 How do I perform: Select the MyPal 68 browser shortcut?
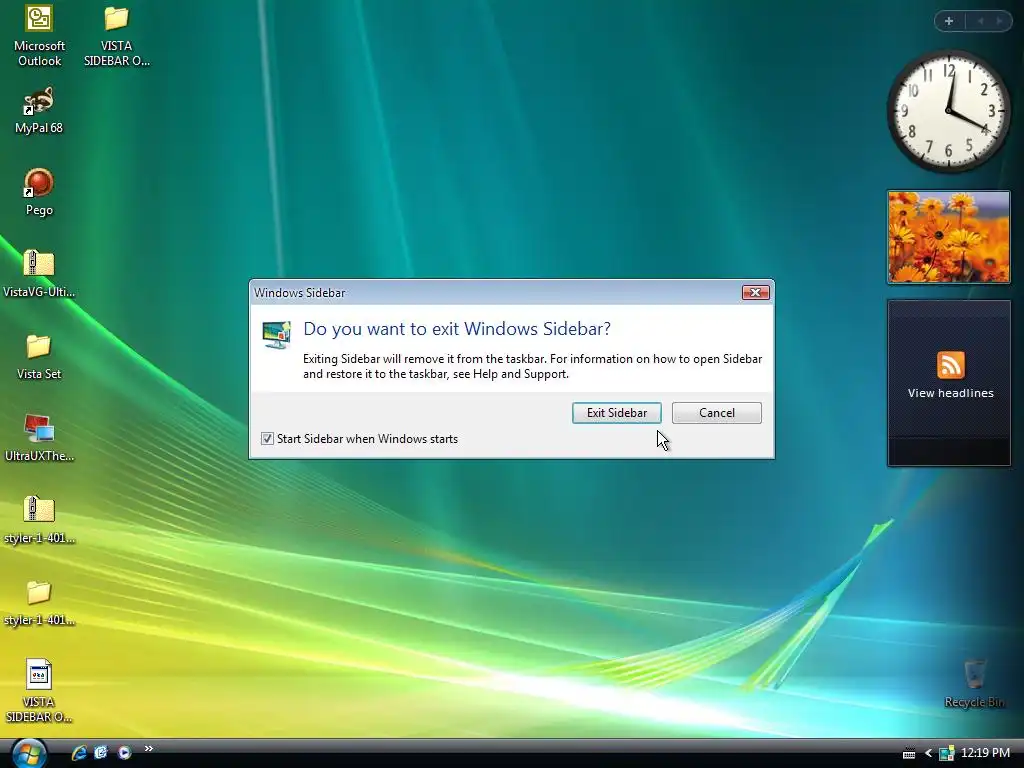(x=39, y=111)
